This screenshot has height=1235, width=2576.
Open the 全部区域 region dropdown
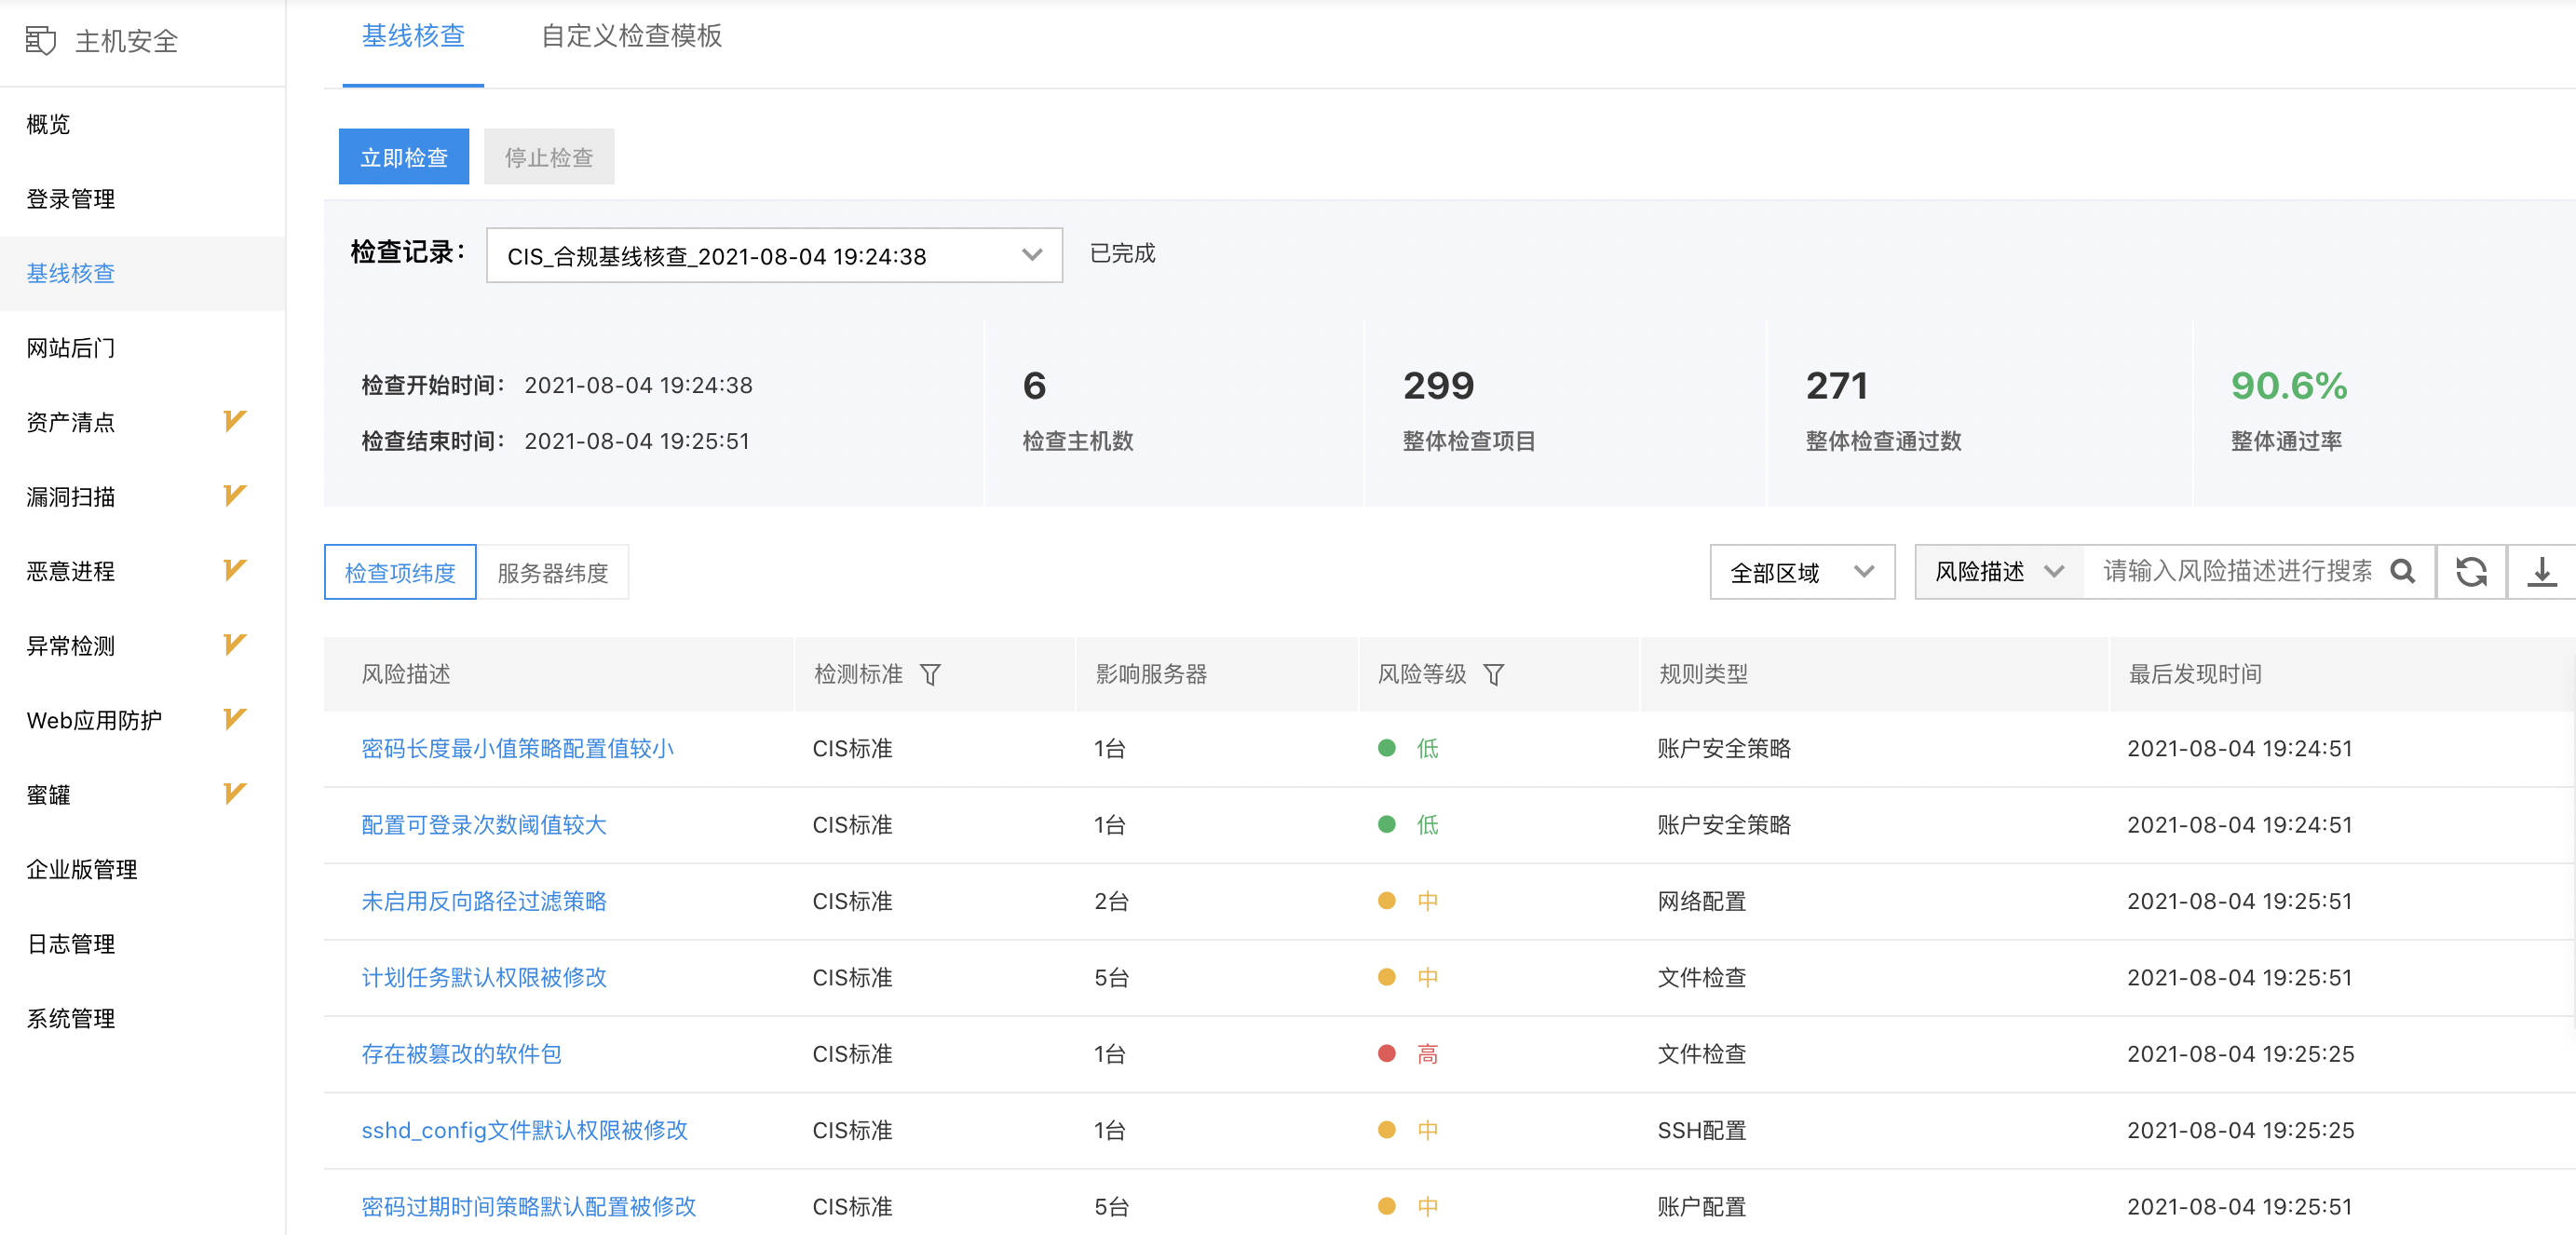(x=1801, y=573)
